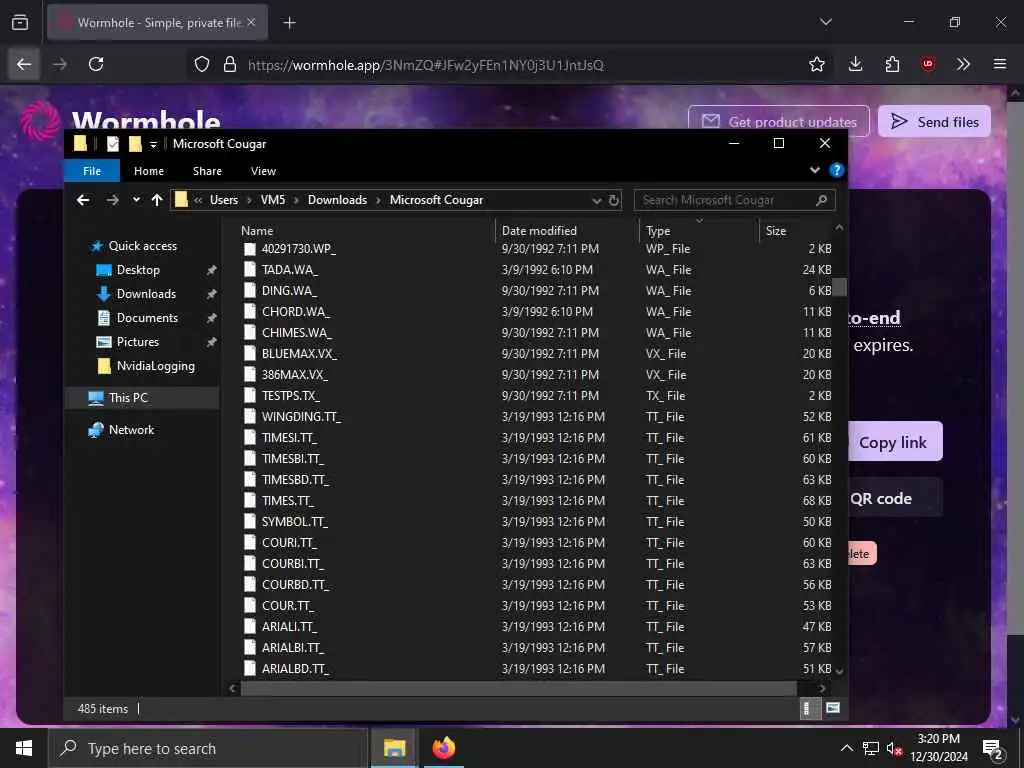Click taskbar search box
Image resolution: width=1024 pixels, height=768 pixels.
click(208, 748)
